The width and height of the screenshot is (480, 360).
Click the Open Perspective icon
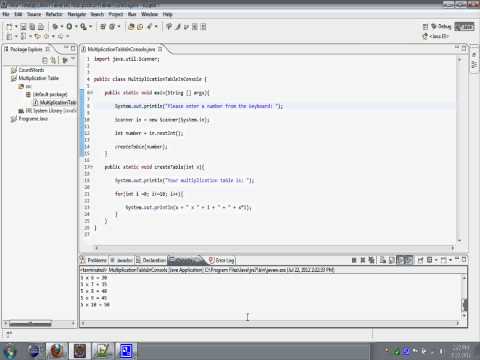(x=425, y=27)
